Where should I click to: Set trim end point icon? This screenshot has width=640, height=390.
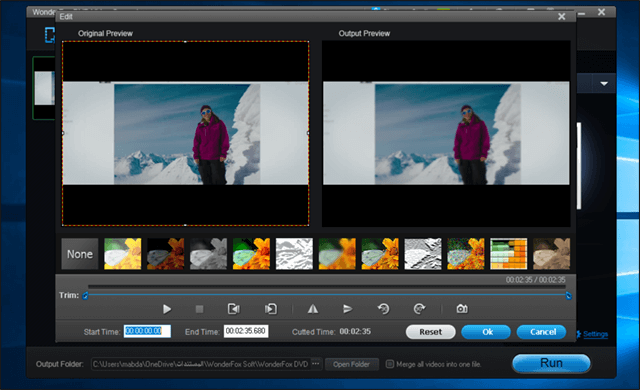(271, 309)
